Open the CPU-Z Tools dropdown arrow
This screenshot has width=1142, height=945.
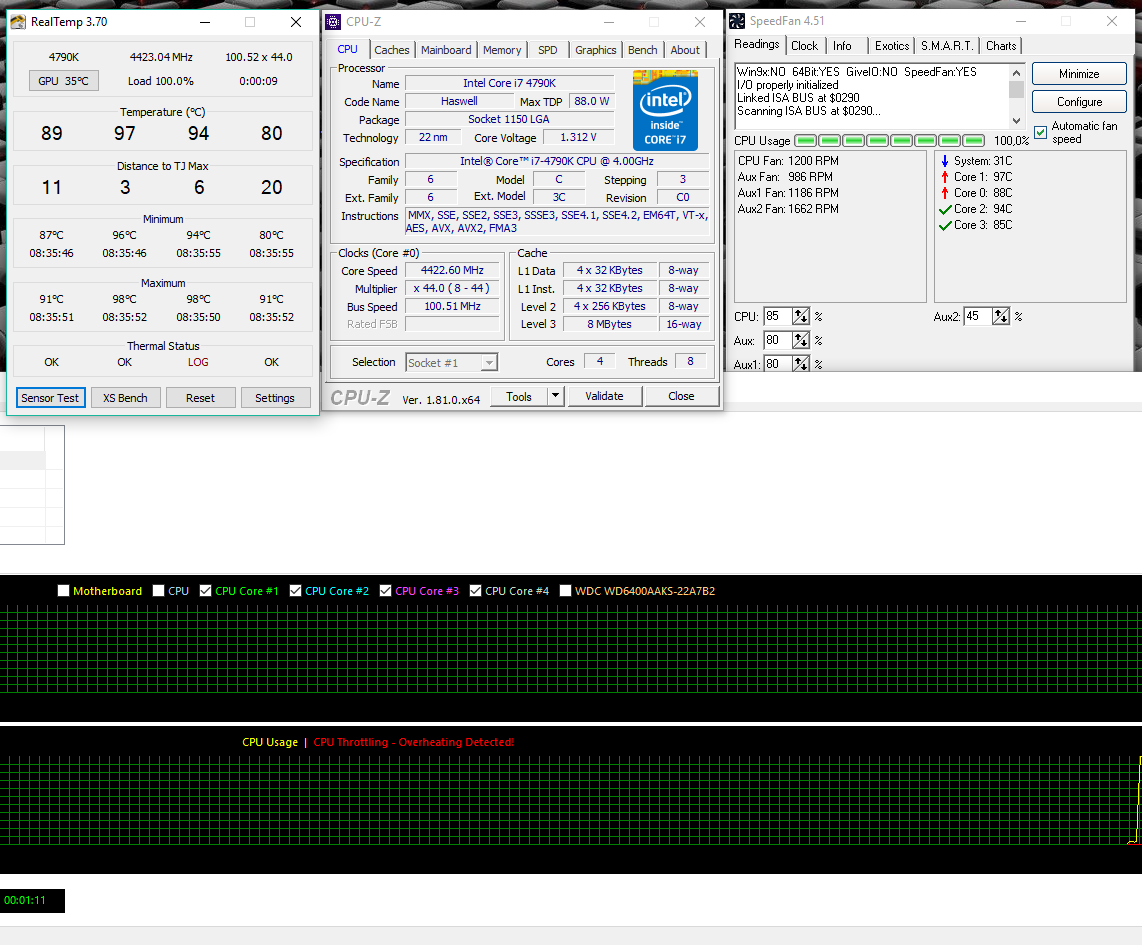[555, 396]
